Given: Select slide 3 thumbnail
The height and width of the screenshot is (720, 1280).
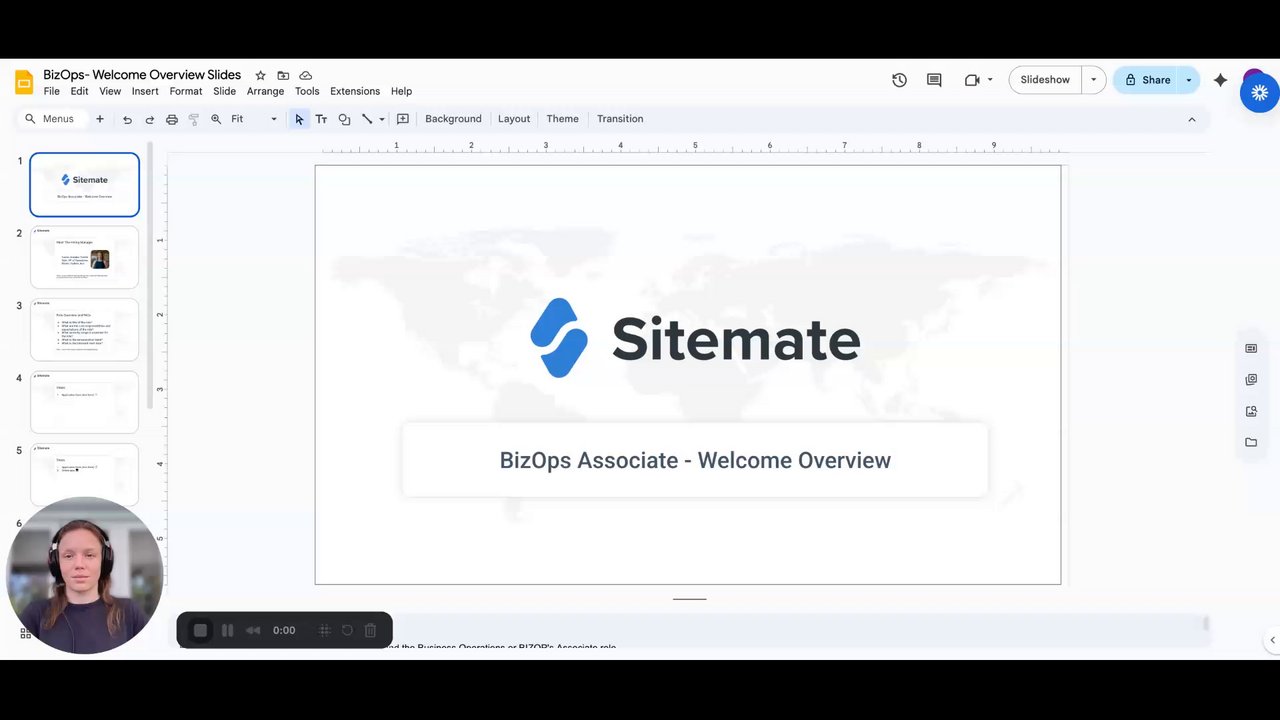Looking at the screenshot, I should [x=84, y=329].
